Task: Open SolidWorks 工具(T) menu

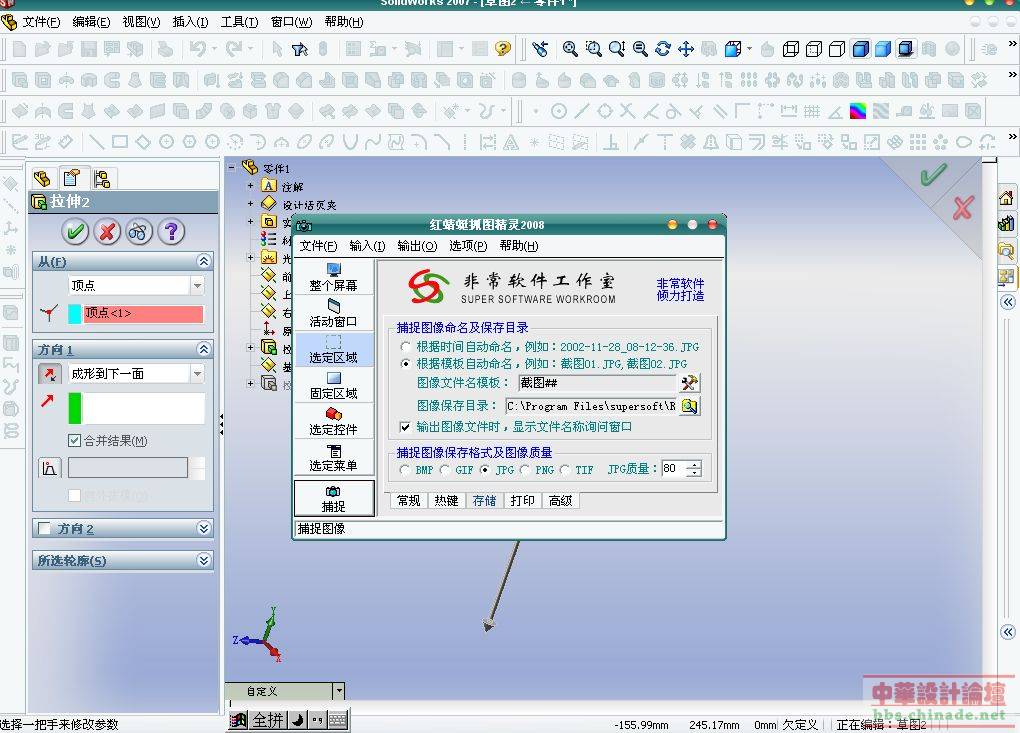Action: pos(239,22)
